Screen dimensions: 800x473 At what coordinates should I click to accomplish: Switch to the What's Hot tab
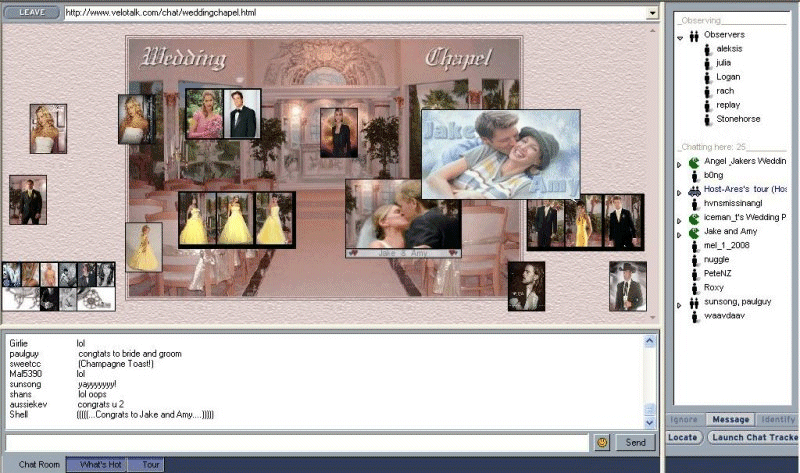pos(100,465)
